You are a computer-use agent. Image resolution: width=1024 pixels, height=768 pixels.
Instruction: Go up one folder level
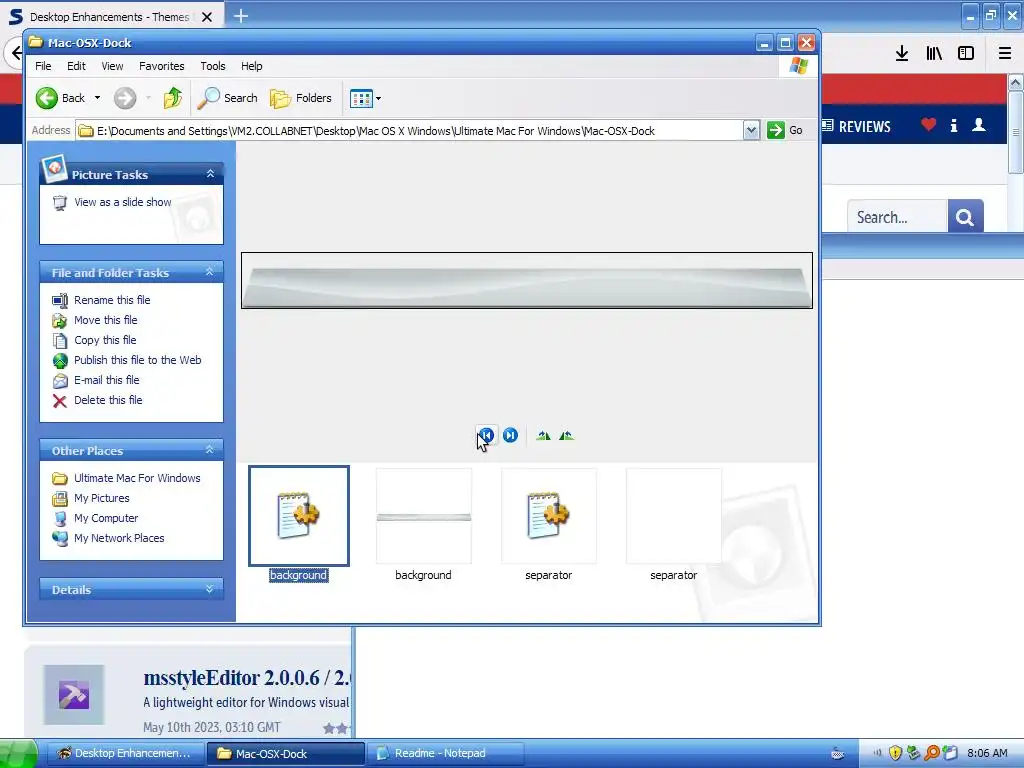[x=173, y=98]
